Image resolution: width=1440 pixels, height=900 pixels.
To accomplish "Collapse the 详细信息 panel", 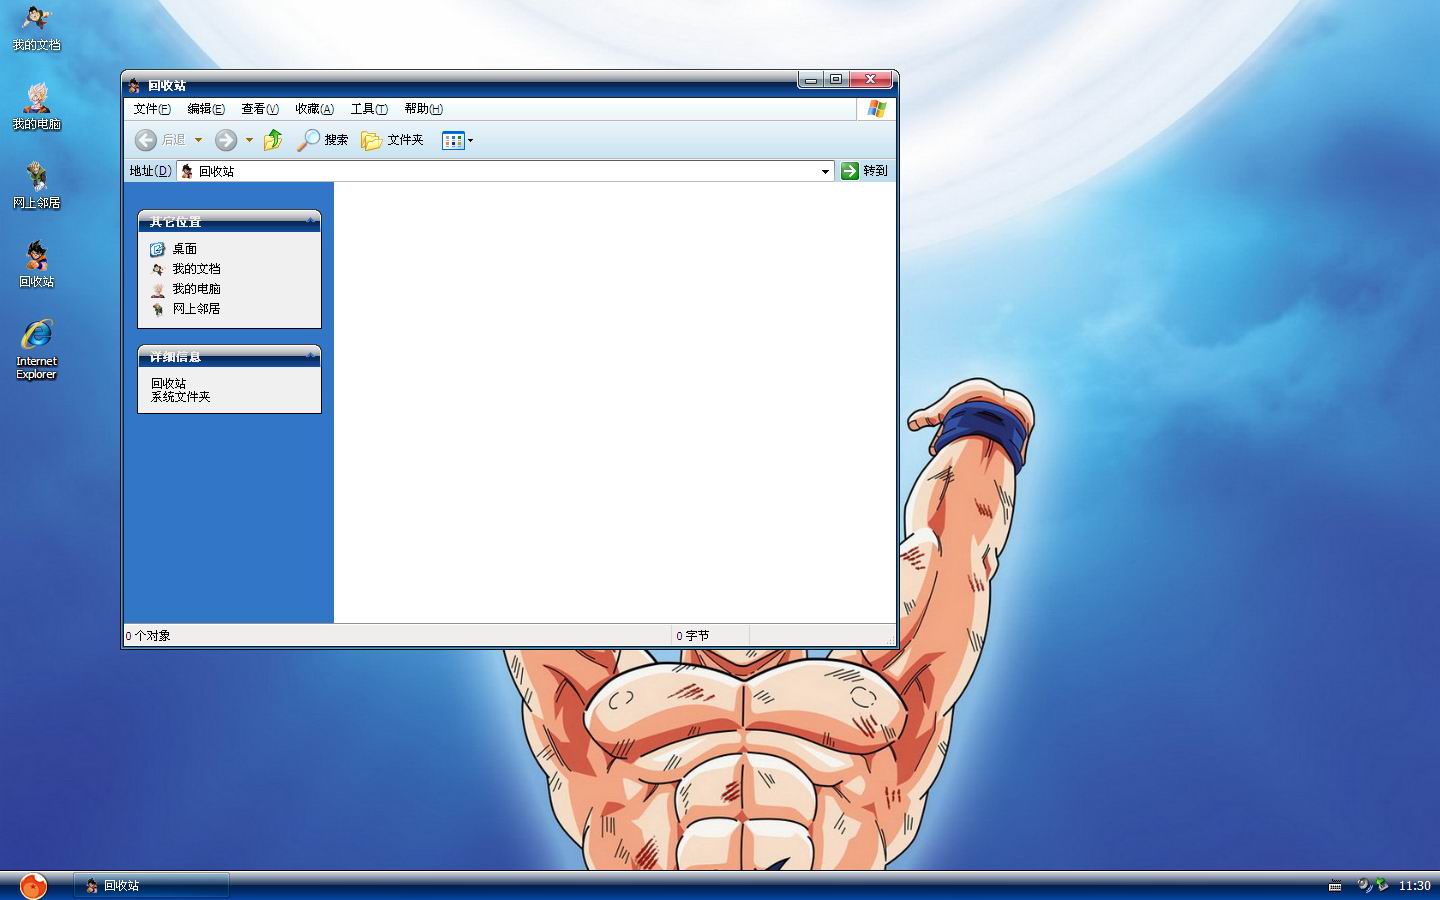I will click(310, 356).
